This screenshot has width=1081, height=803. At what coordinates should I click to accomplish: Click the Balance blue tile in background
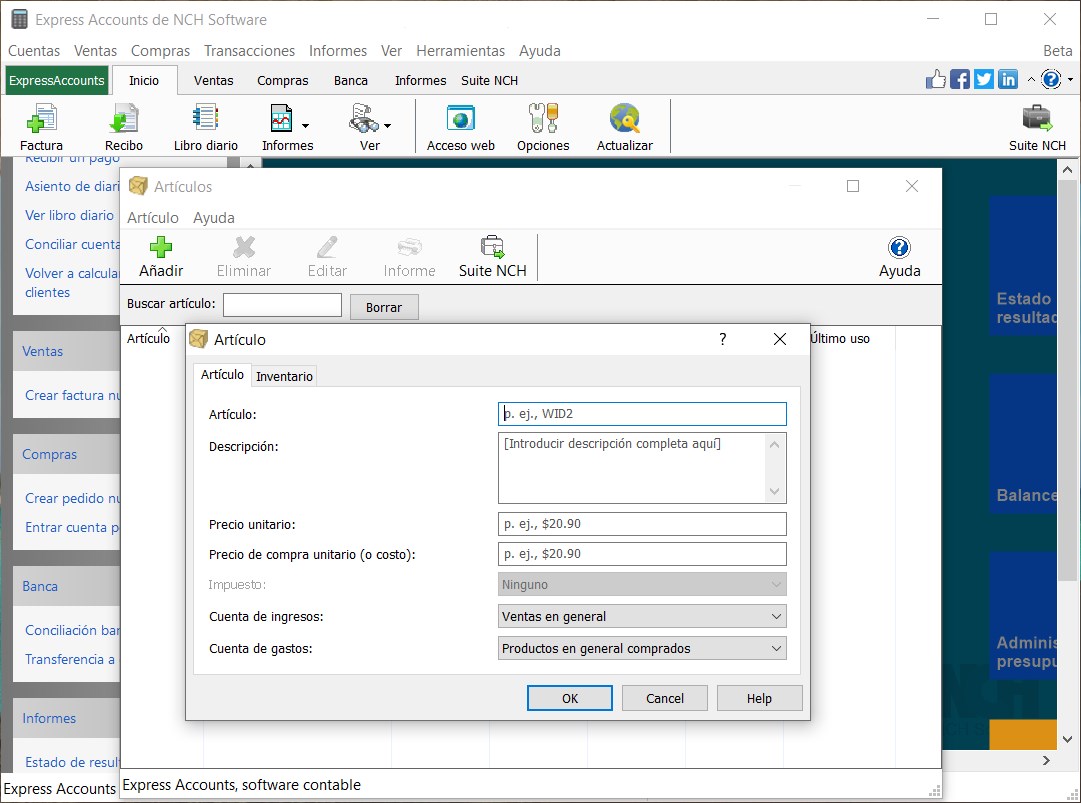point(1024,443)
